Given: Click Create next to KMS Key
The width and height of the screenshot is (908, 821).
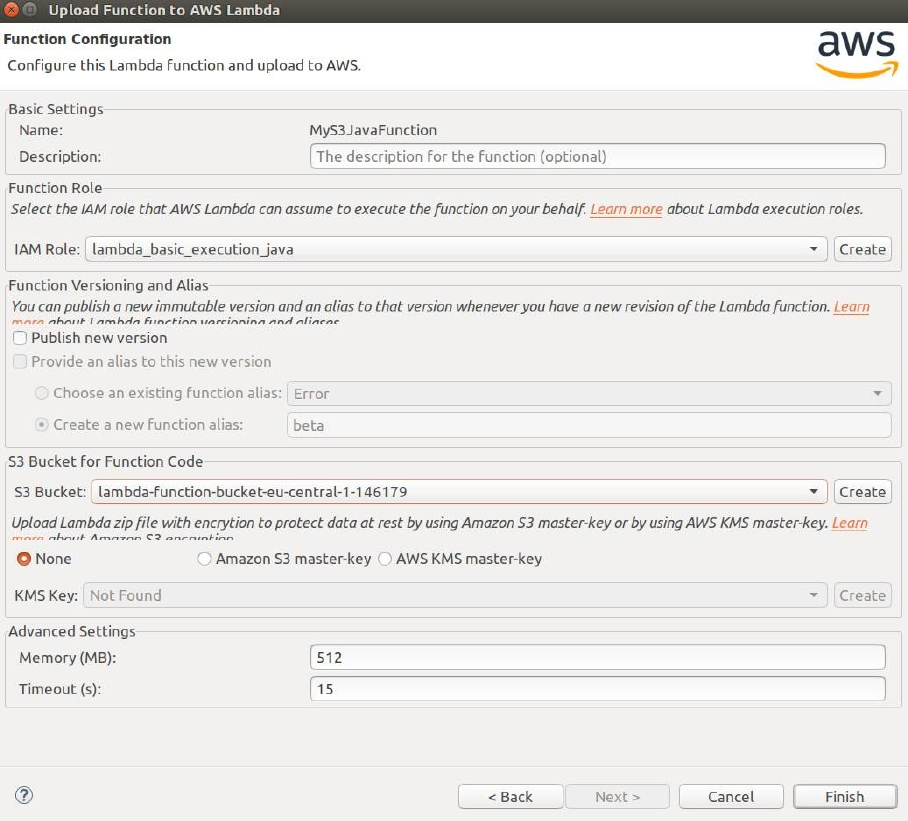Looking at the screenshot, I should (x=862, y=595).
